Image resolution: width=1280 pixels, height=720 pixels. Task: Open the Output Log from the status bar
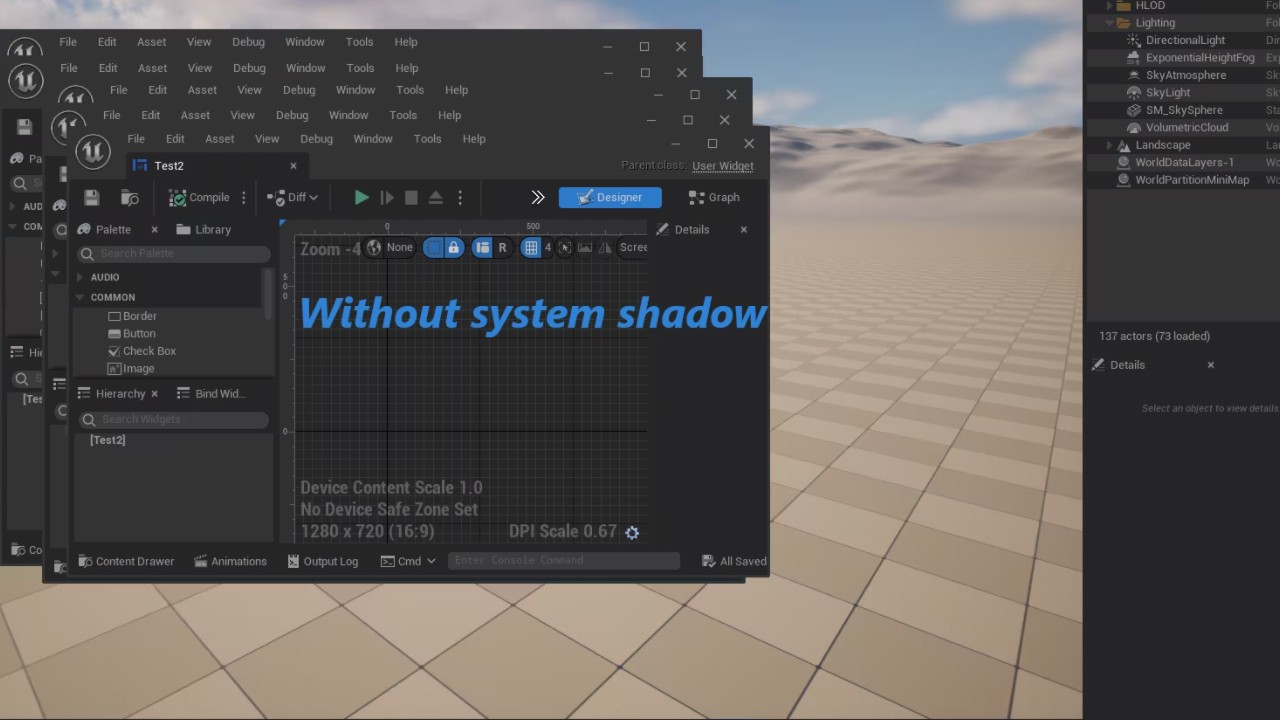click(322, 561)
